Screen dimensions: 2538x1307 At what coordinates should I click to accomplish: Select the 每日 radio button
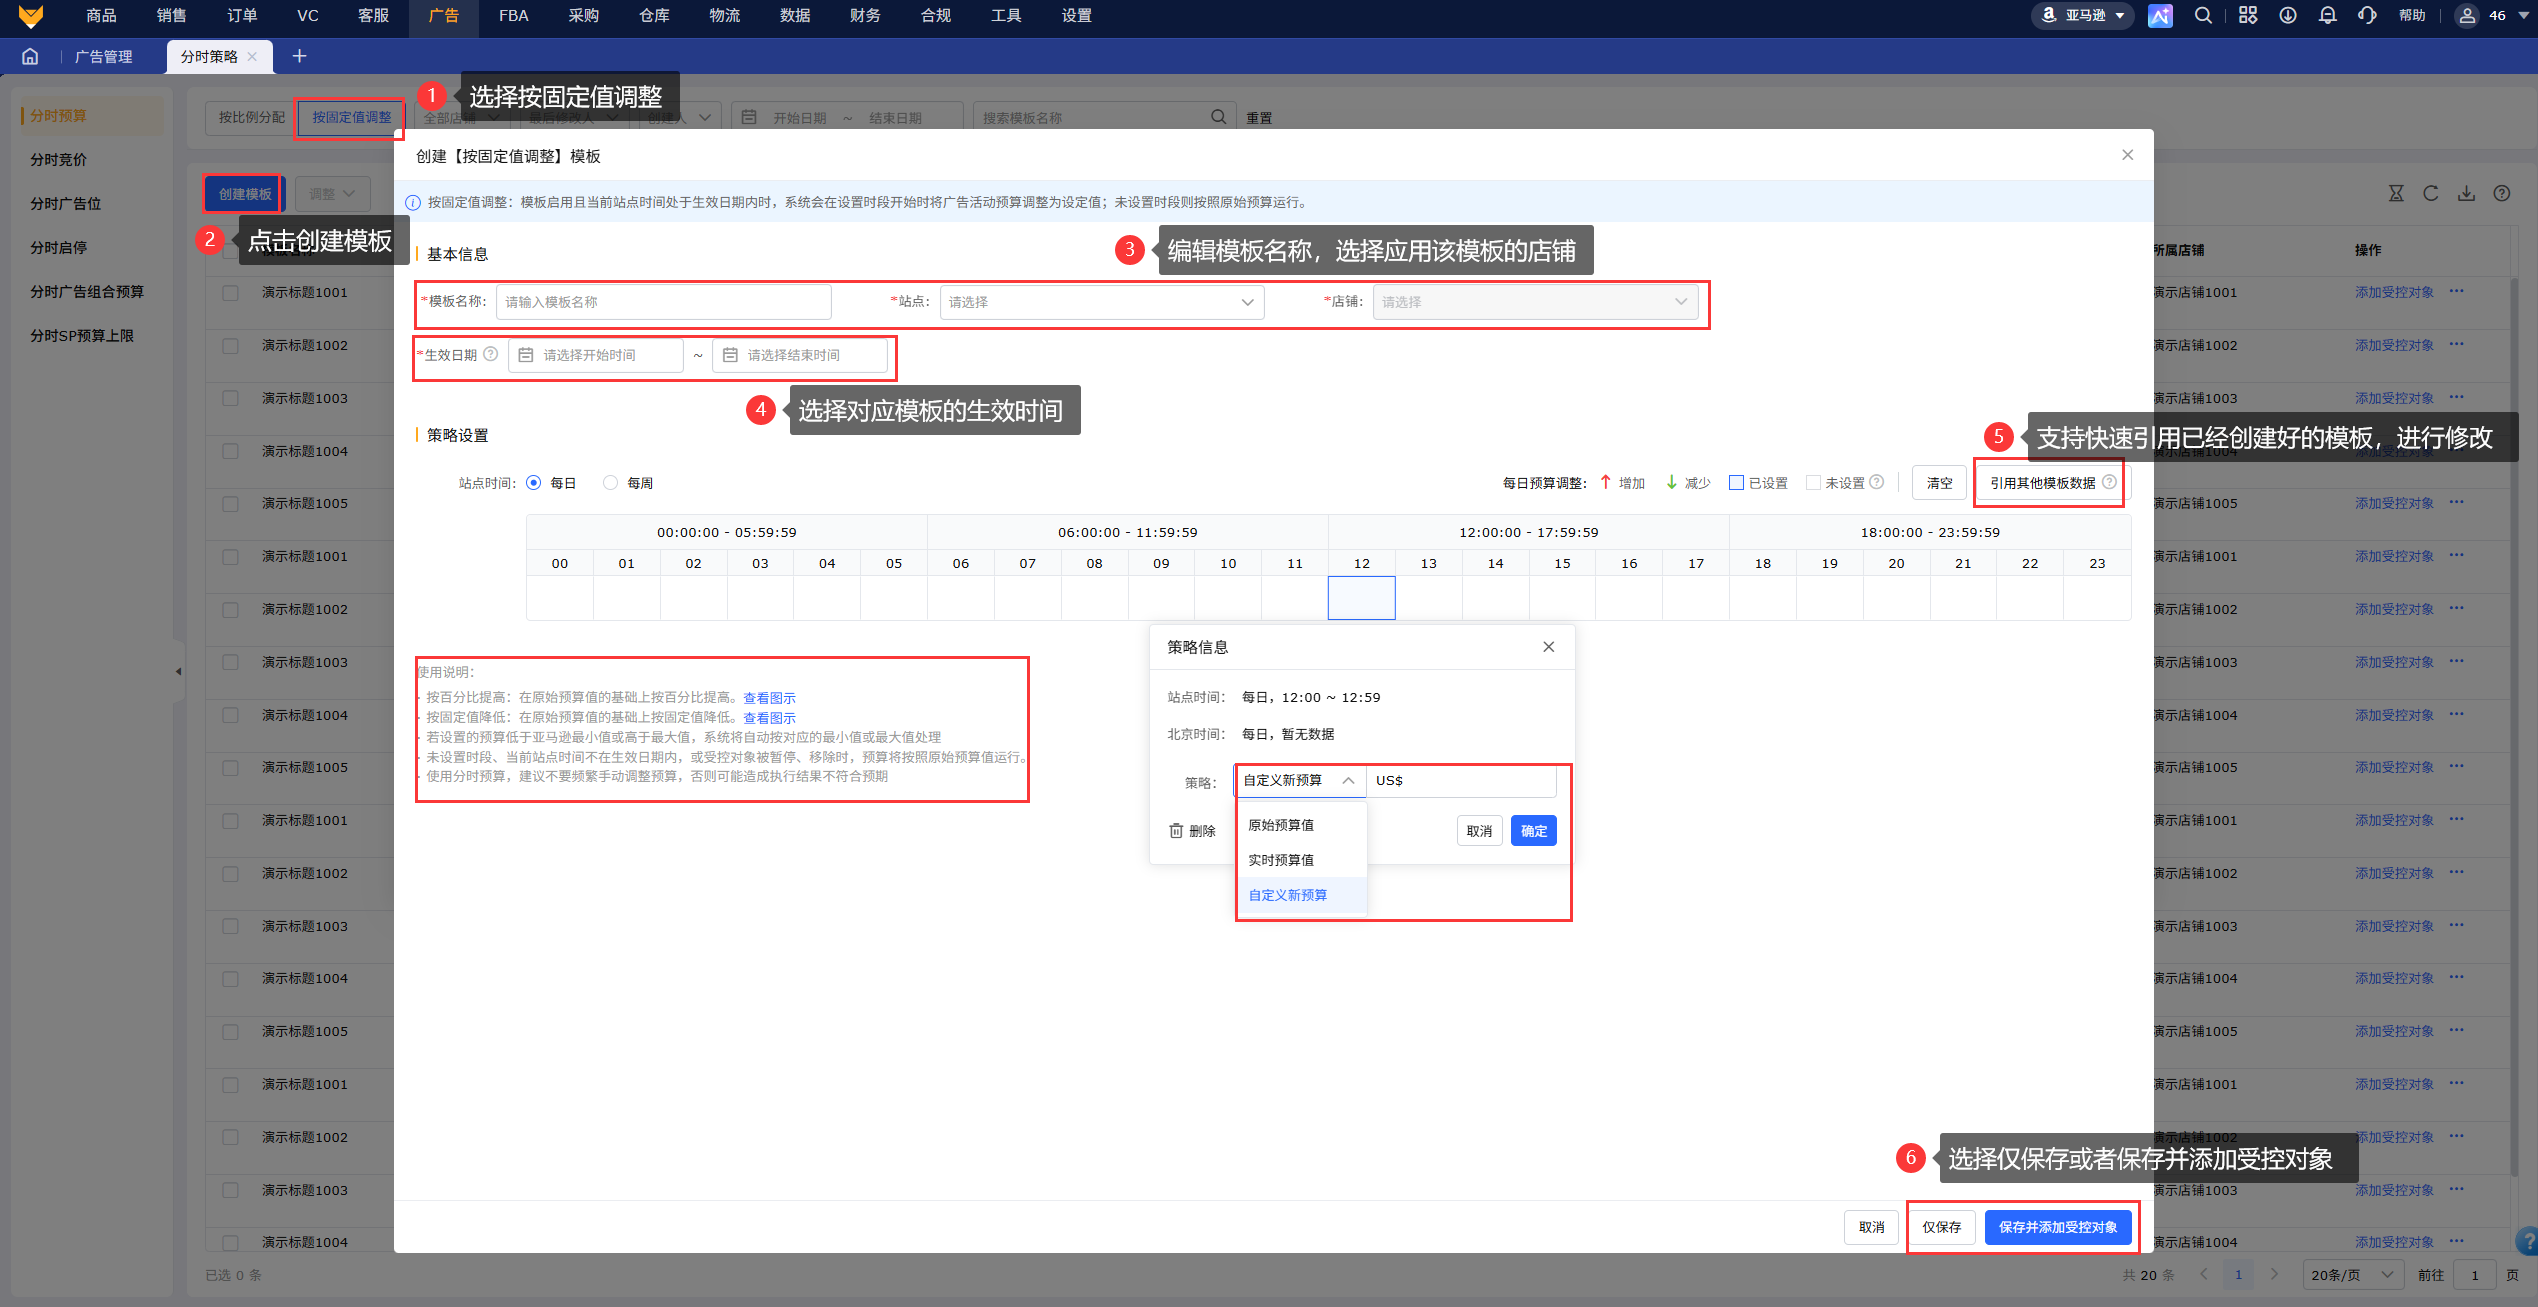pyautogui.click(x=534, y=483)
